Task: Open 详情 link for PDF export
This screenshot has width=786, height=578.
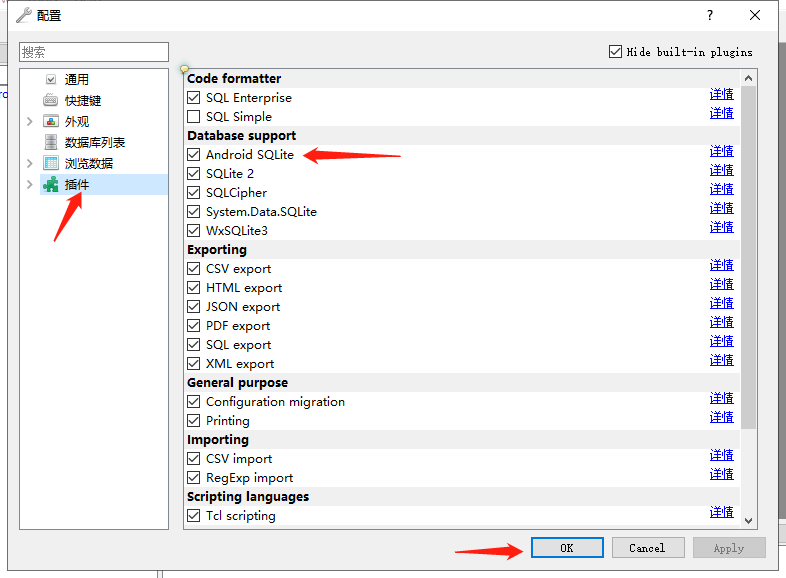Action: (x=722, y=323)
